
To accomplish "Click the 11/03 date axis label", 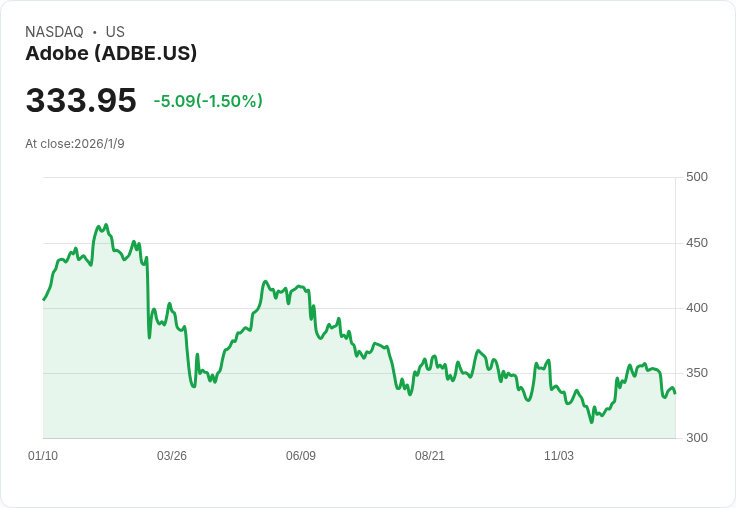I will coord(559,455).
